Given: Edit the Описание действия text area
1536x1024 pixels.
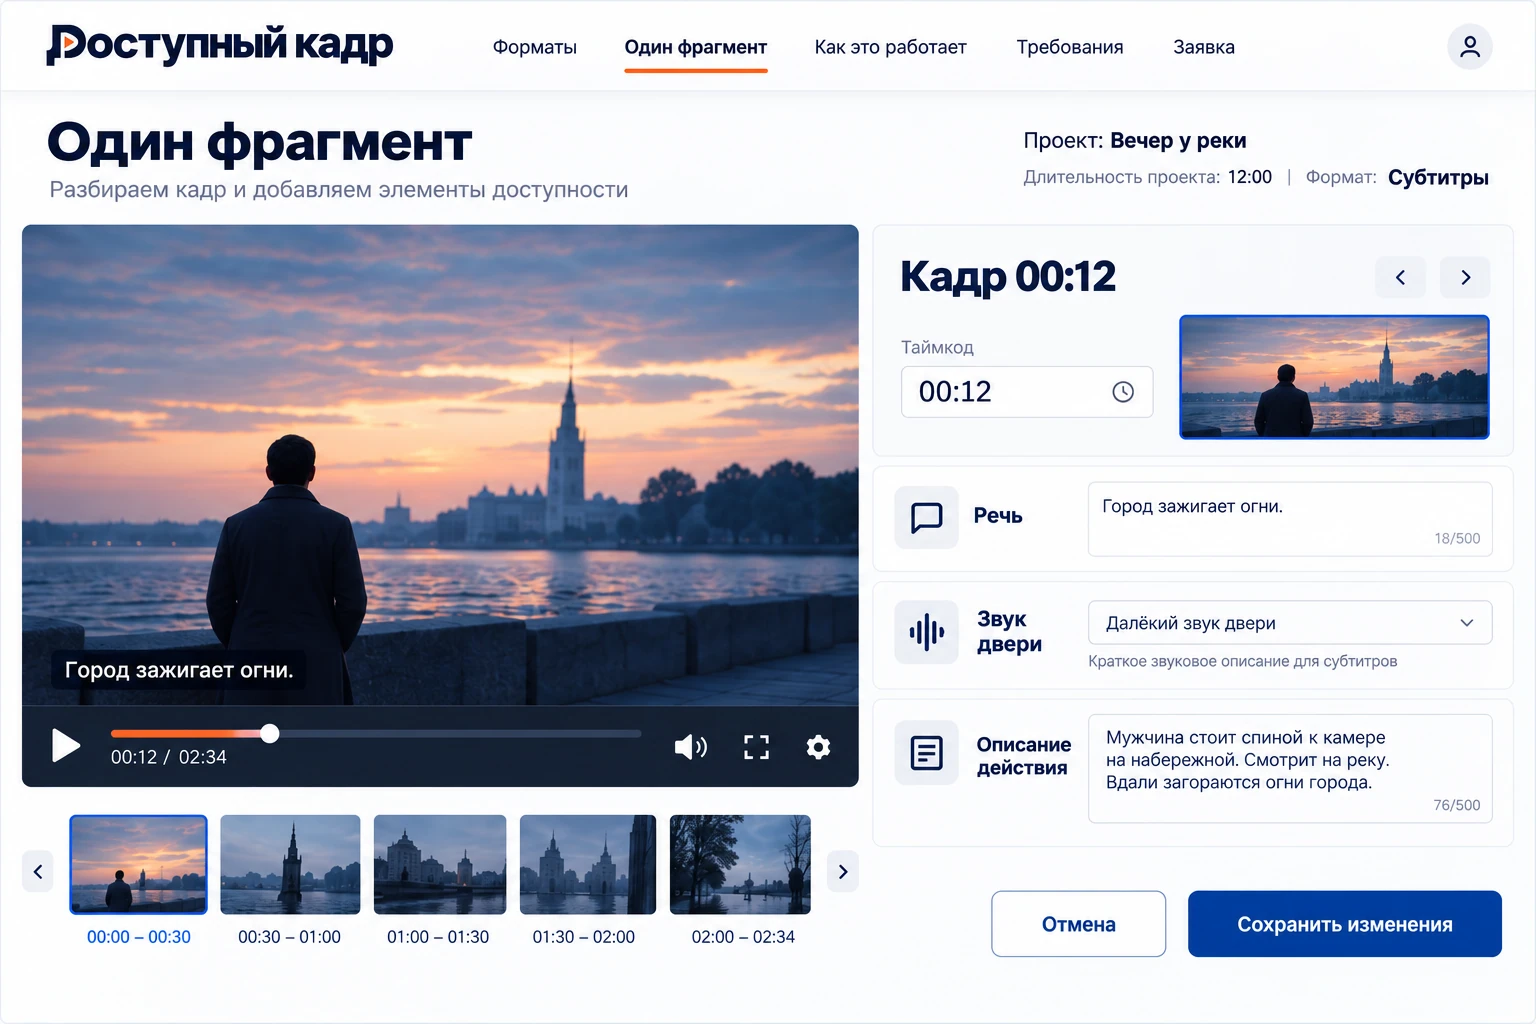Looking at the screenshot, I should tap(1290, 769).
